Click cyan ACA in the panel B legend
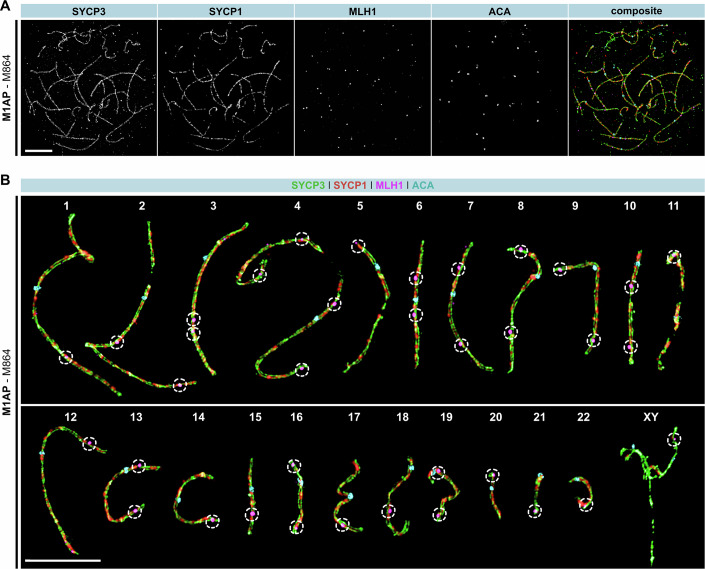The image size is (705, 569). [x=423, y=185]
